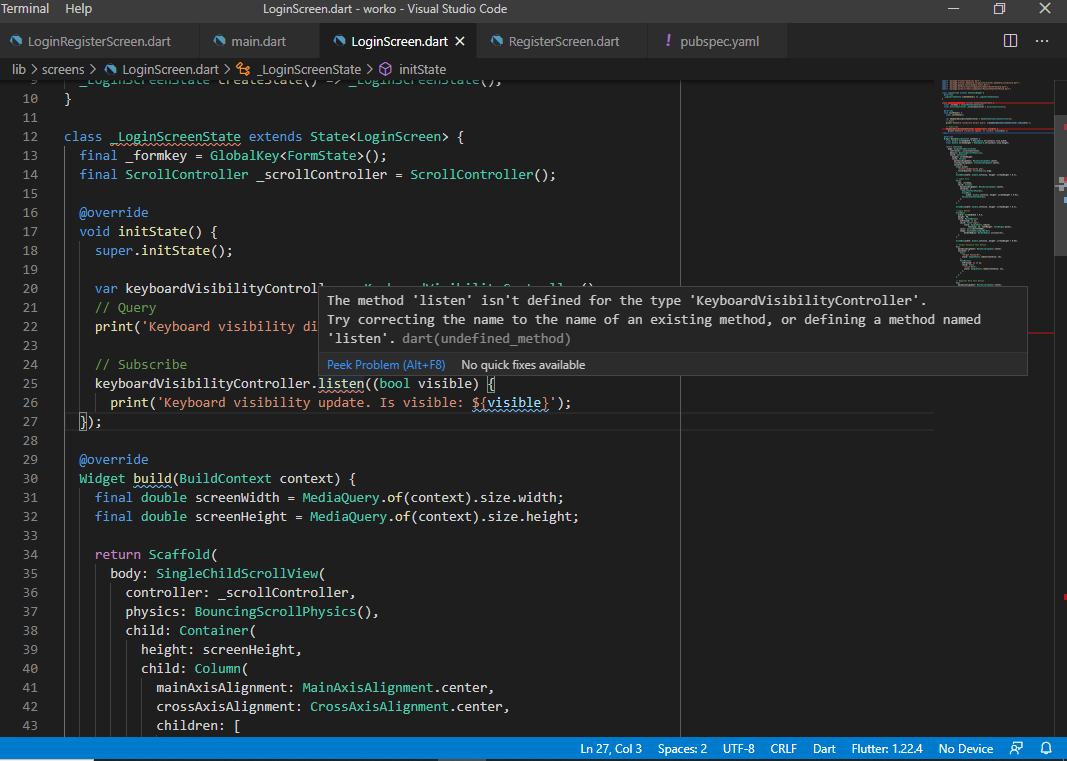Open the Help menu

pyautogui.click(x=78, y=9)
